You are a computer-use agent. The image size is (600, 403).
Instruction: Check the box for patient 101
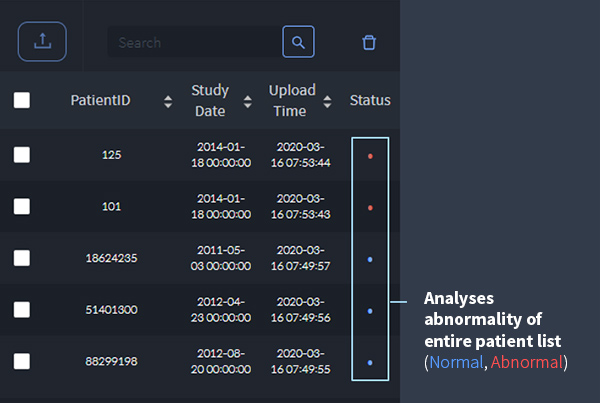click(x=22, y=206)
